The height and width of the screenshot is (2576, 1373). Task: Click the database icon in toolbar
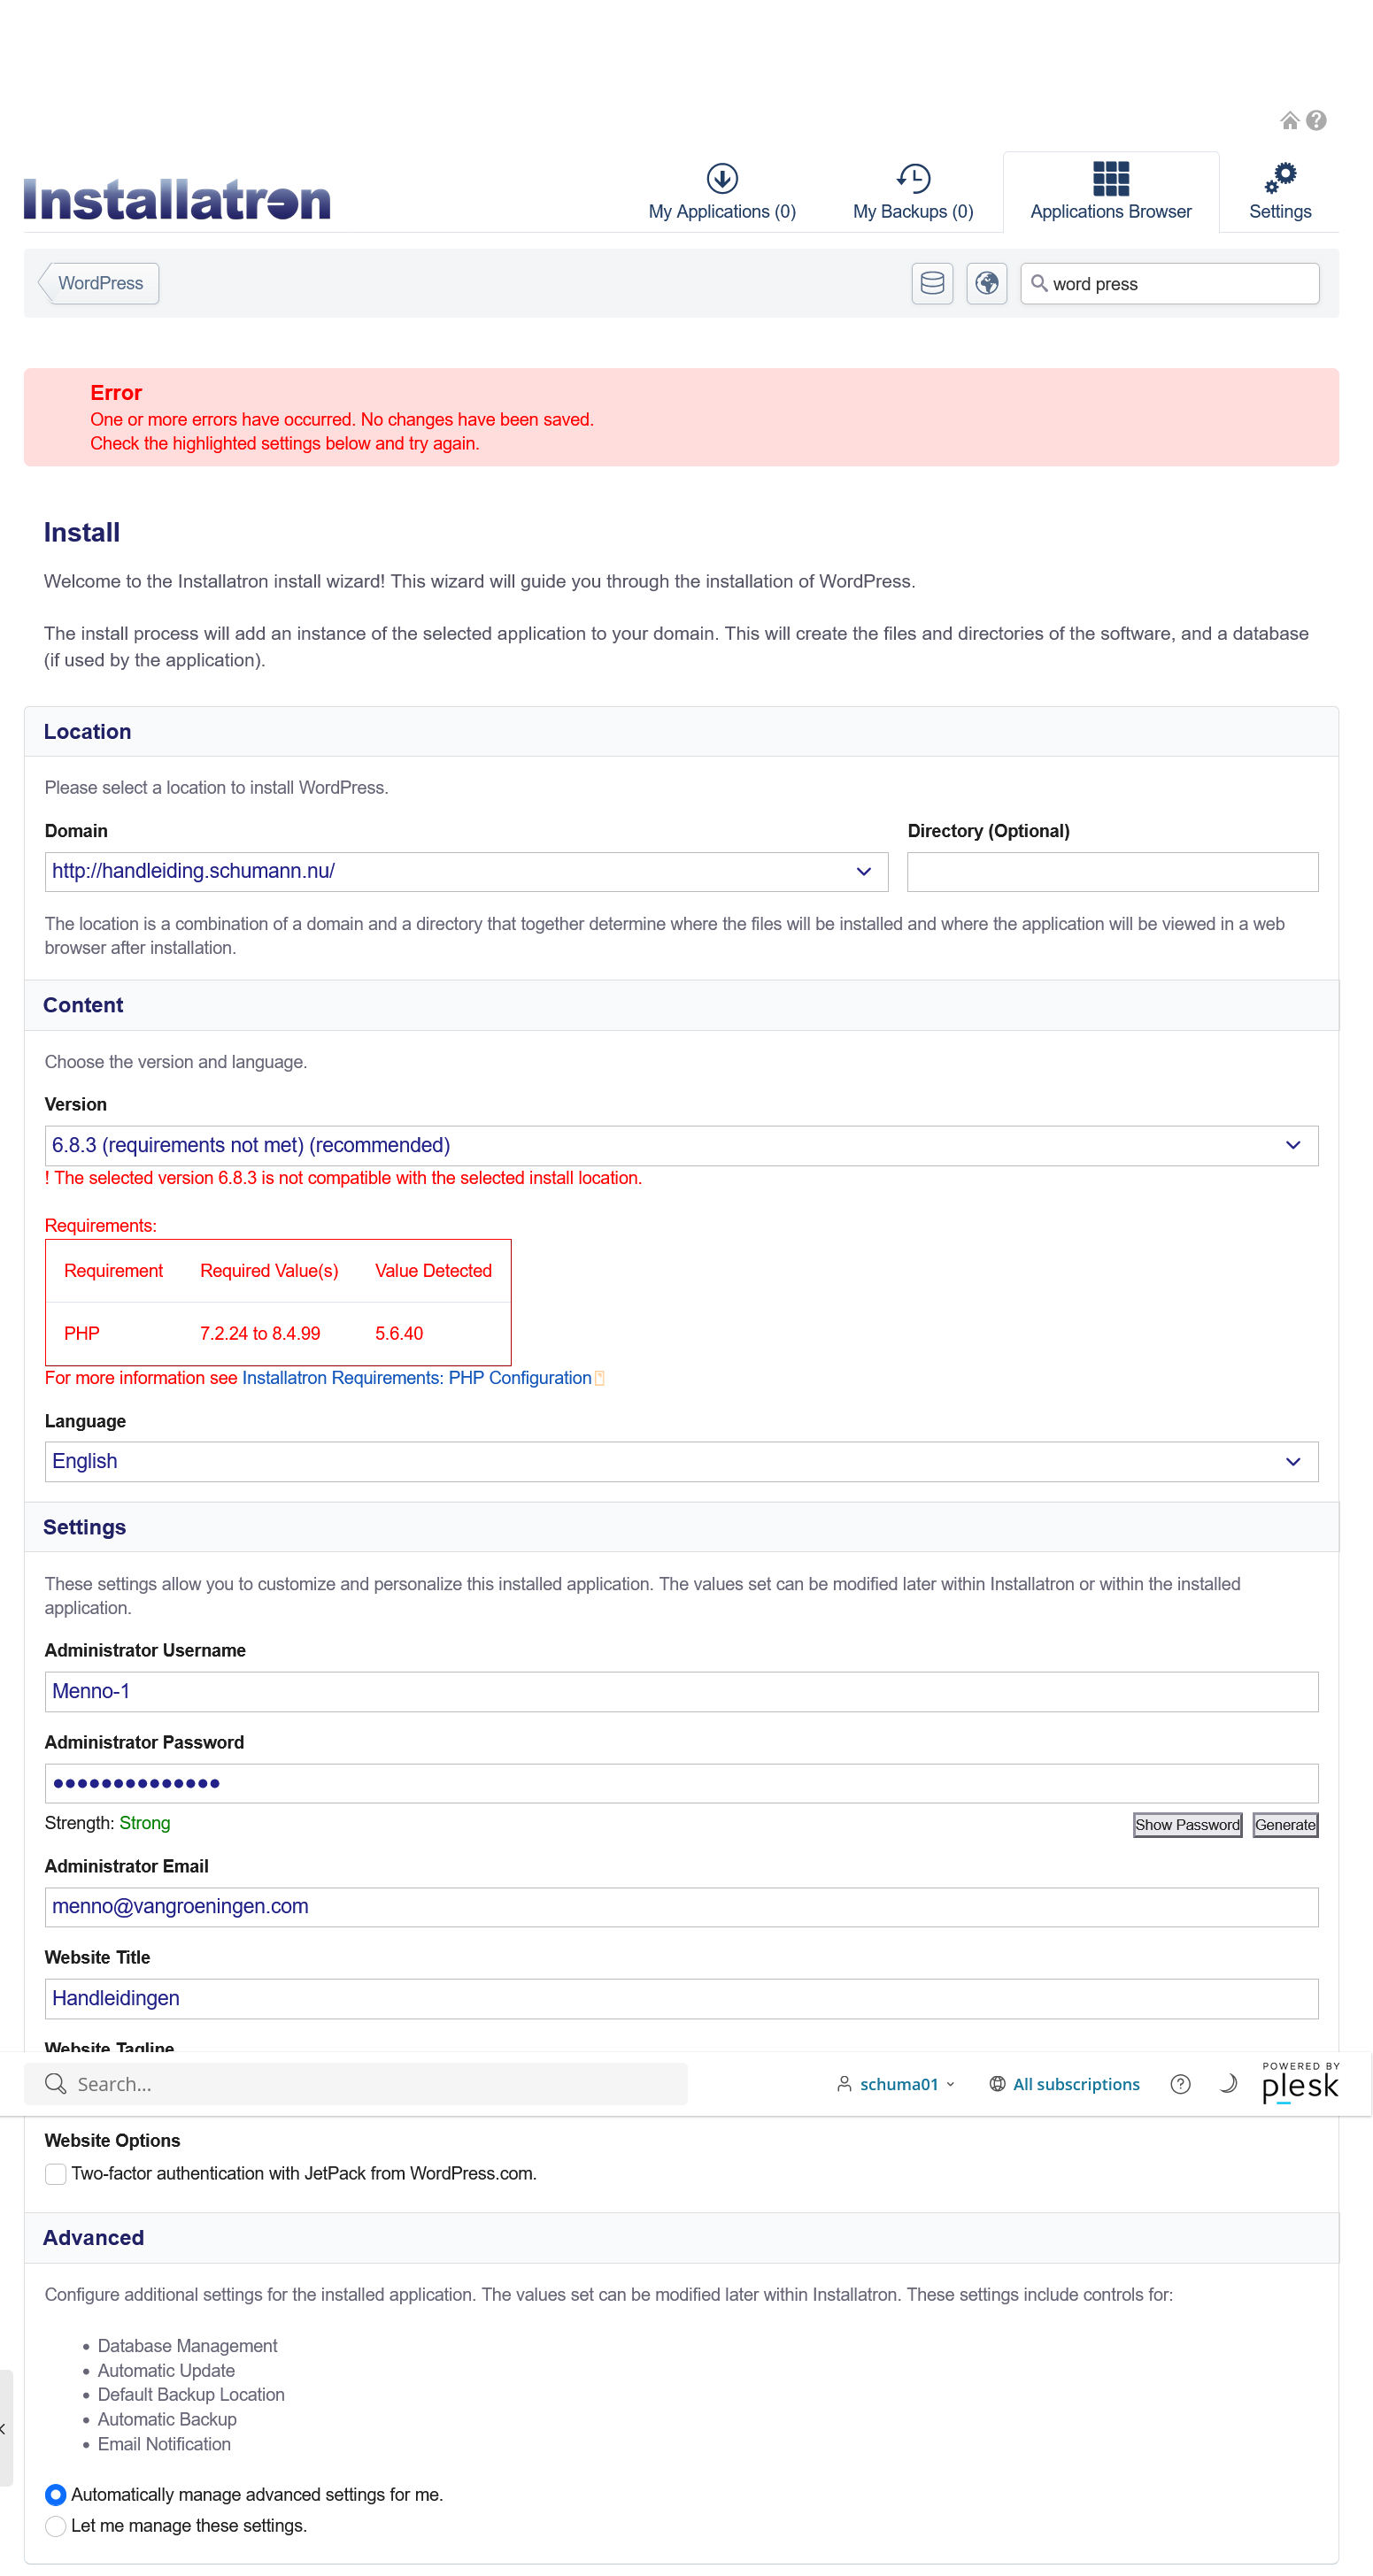point(931,284)
